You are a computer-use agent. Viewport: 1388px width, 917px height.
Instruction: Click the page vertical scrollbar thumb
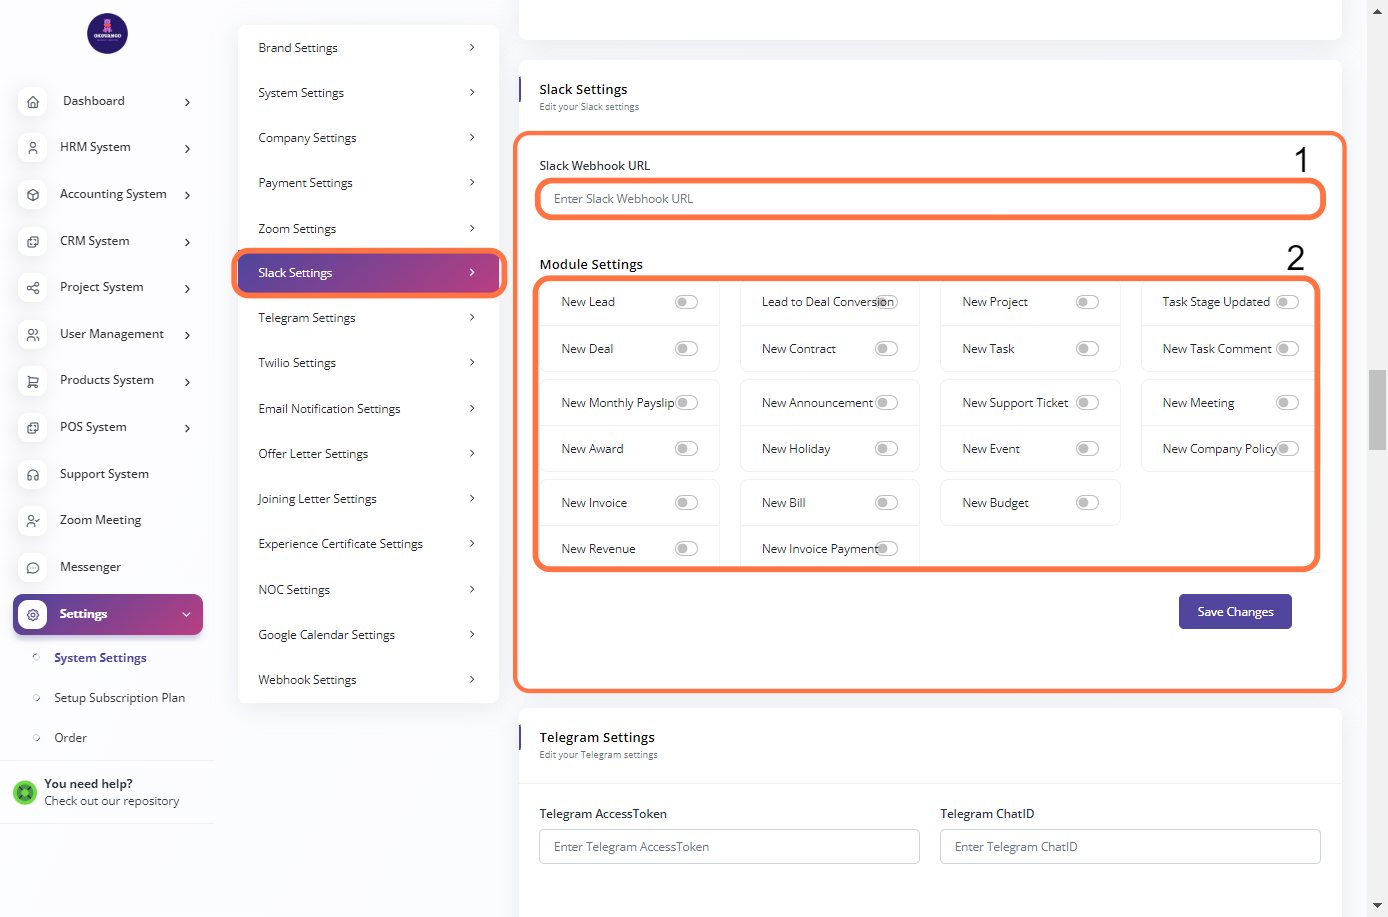[1377, 410]
